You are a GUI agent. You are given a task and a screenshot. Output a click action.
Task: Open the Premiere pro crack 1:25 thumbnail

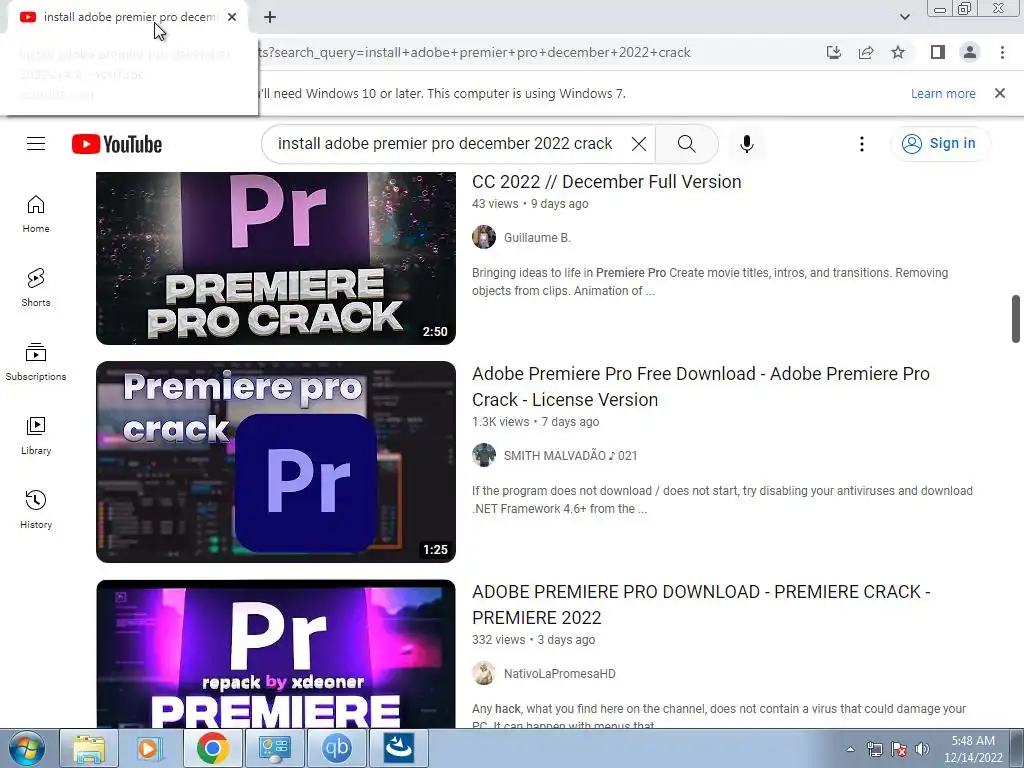tap(276, 462)
